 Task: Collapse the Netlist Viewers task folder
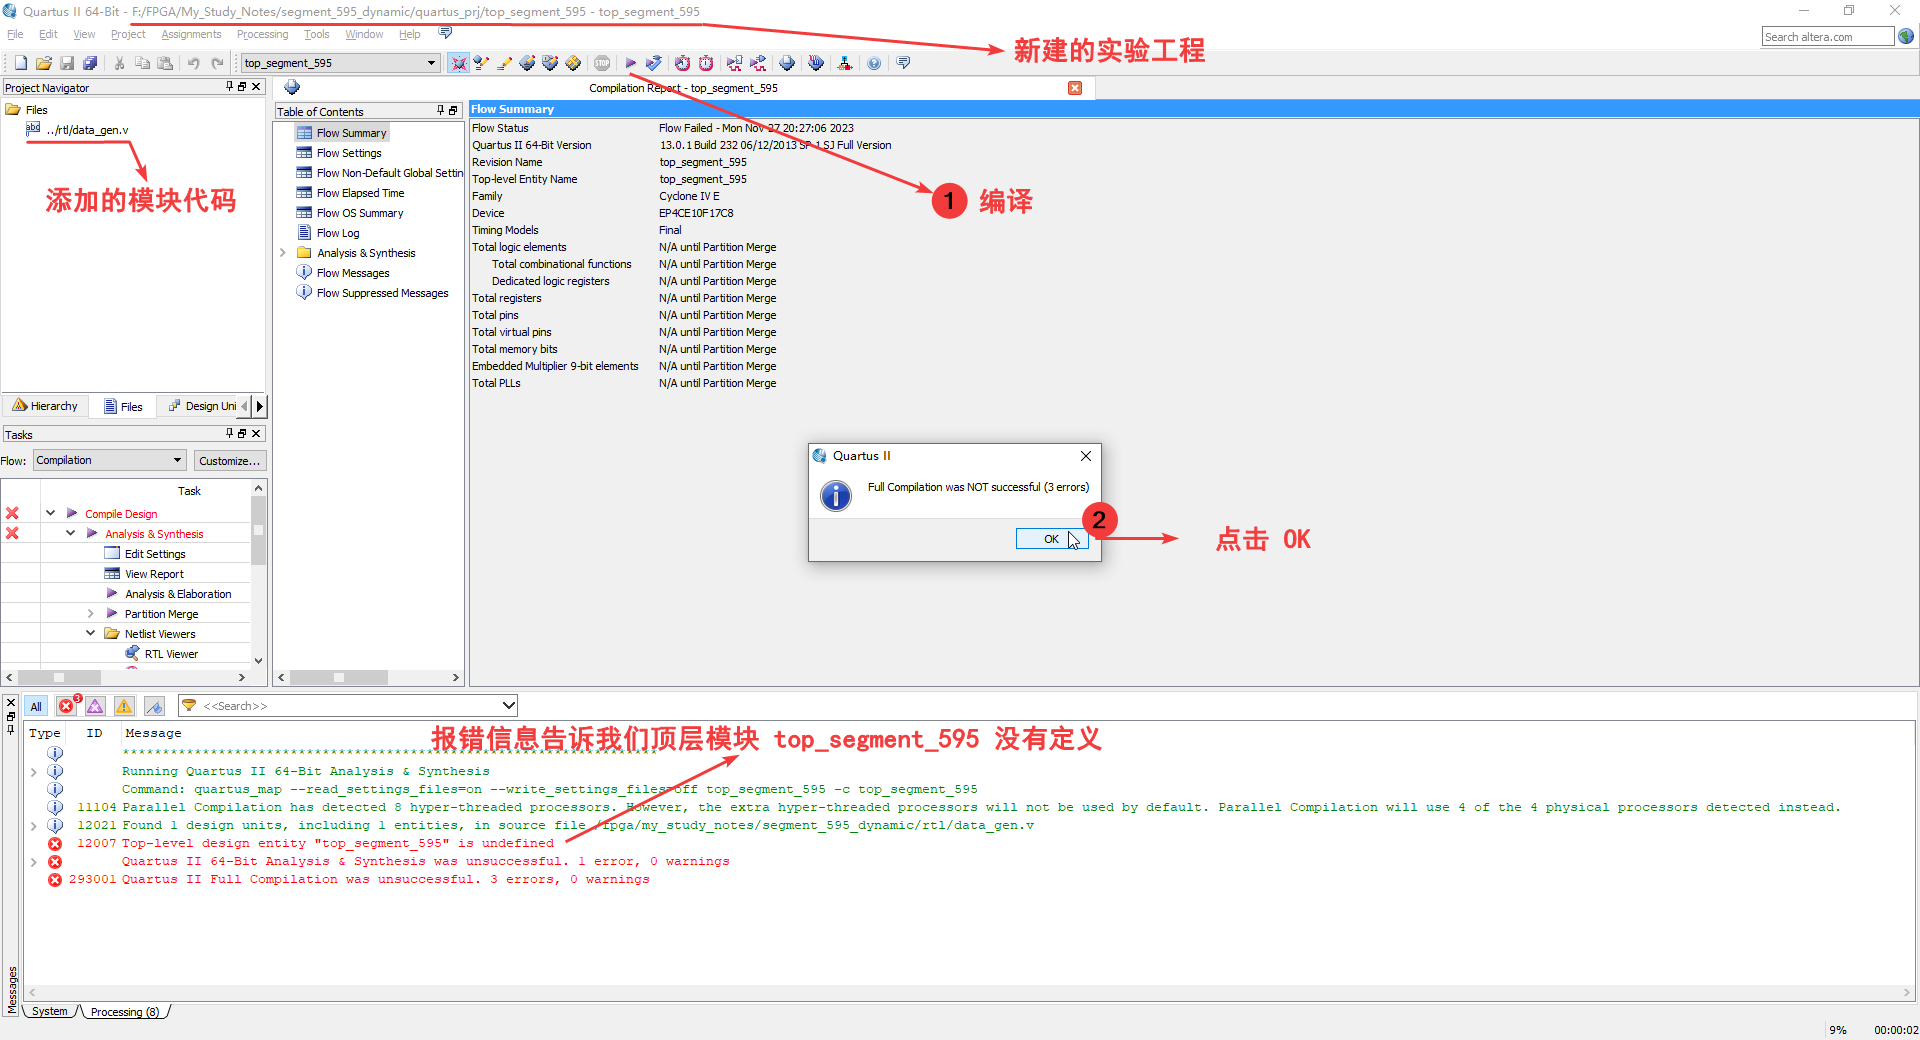pyautogui.click(x=90, y=633)
